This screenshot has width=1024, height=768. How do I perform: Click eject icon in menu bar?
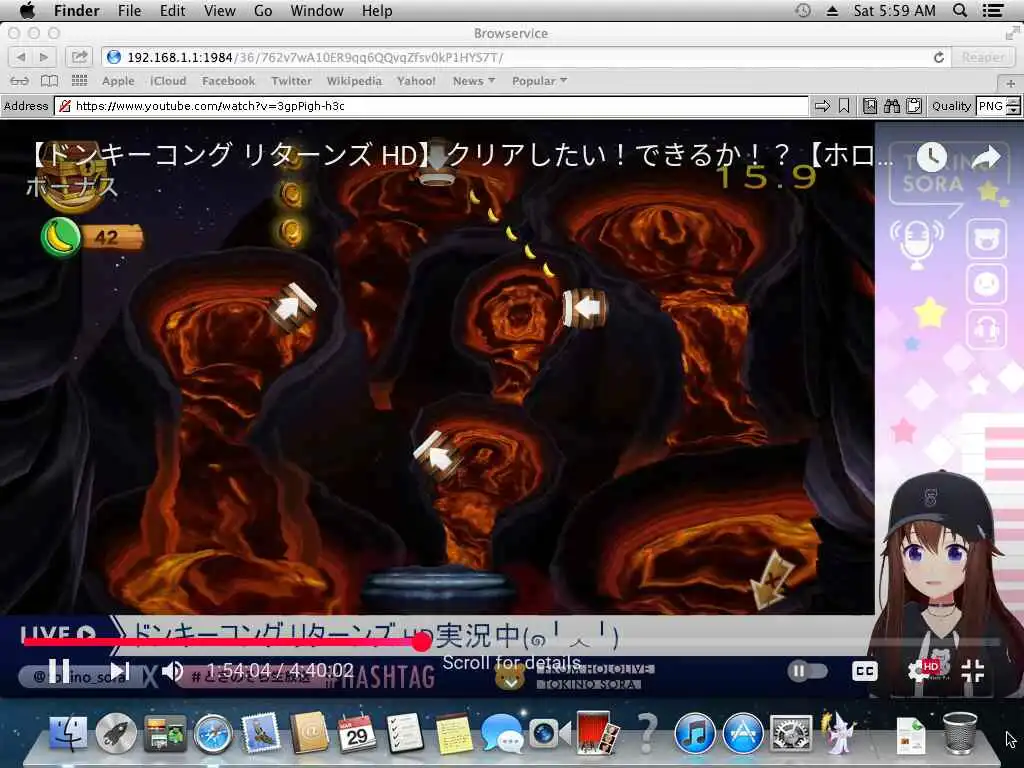(x=832, y=10)
